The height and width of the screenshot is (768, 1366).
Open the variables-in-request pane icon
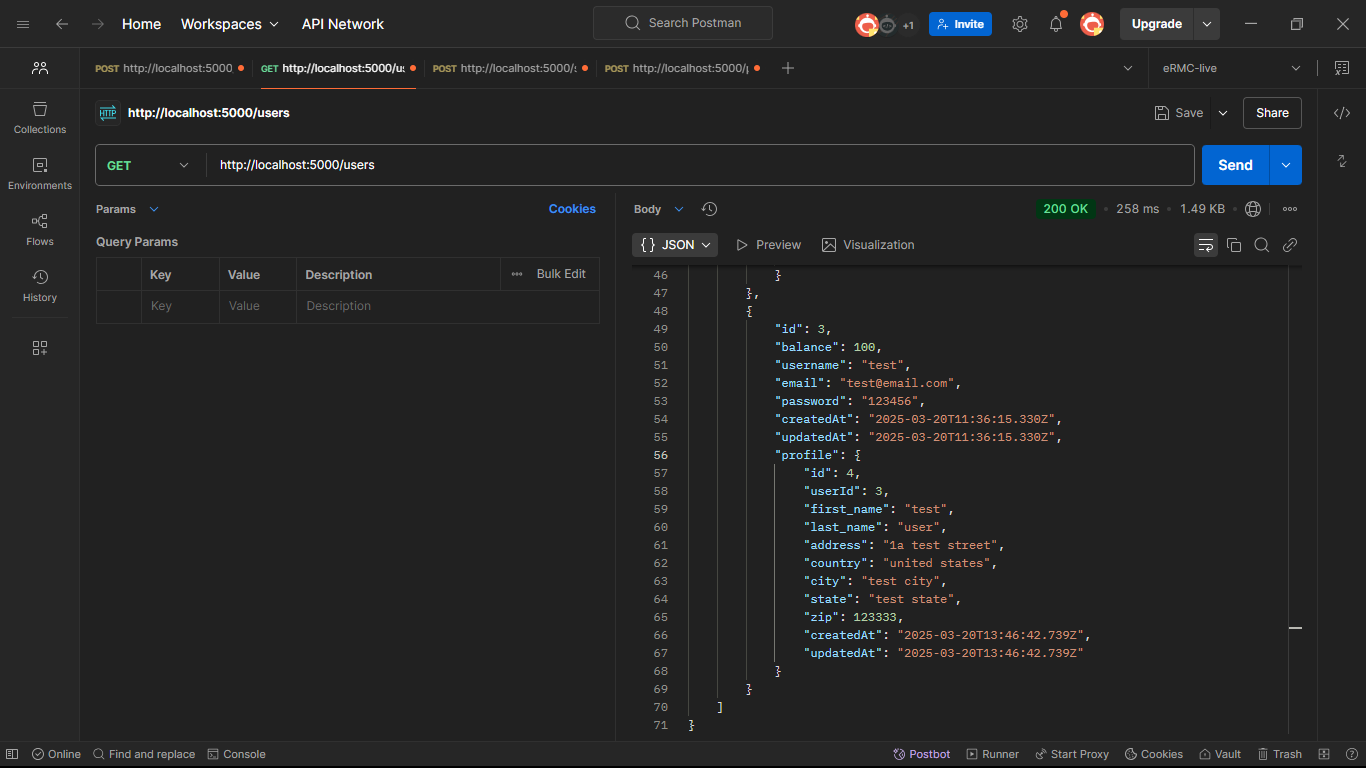tap(1342, 68)
